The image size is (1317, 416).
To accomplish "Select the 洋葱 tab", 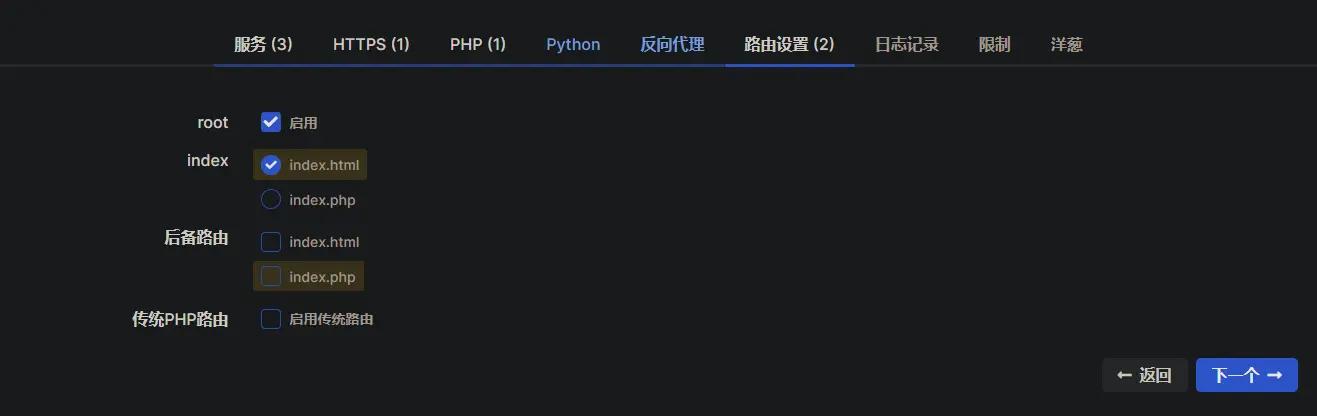I will (1066, 44).
